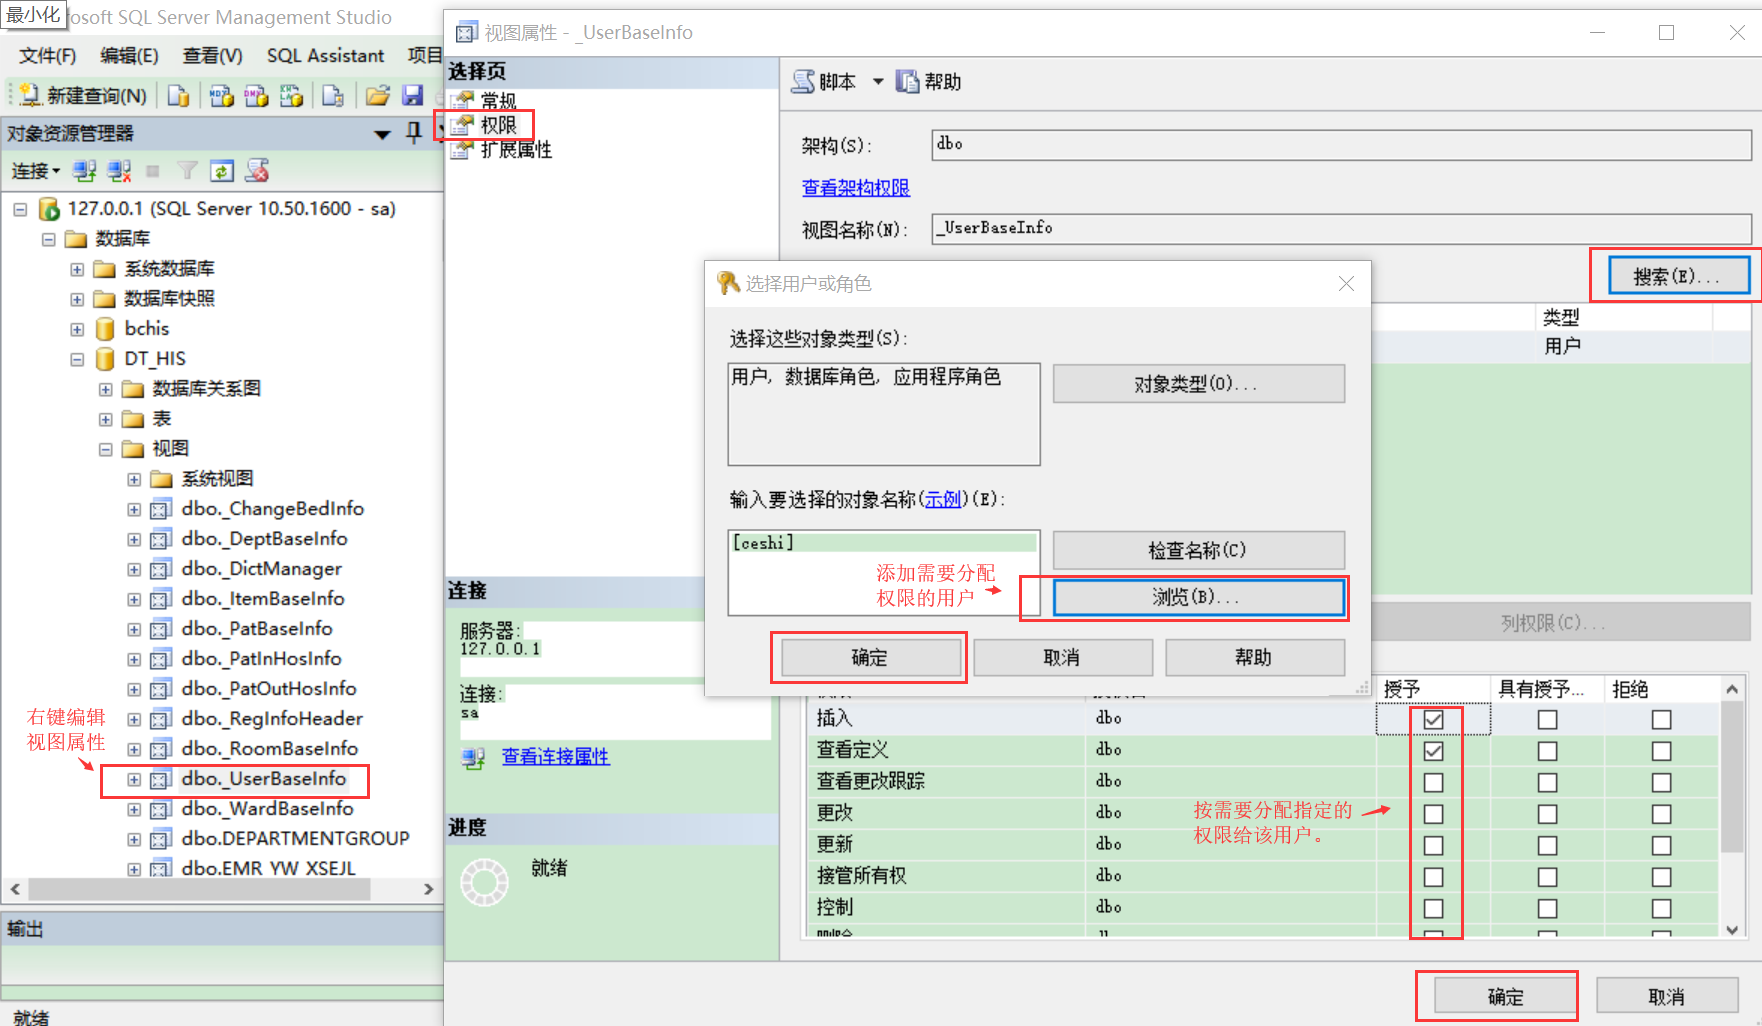
Task: Connect to a server via the connect icon
Action: [x=84, y=170]
